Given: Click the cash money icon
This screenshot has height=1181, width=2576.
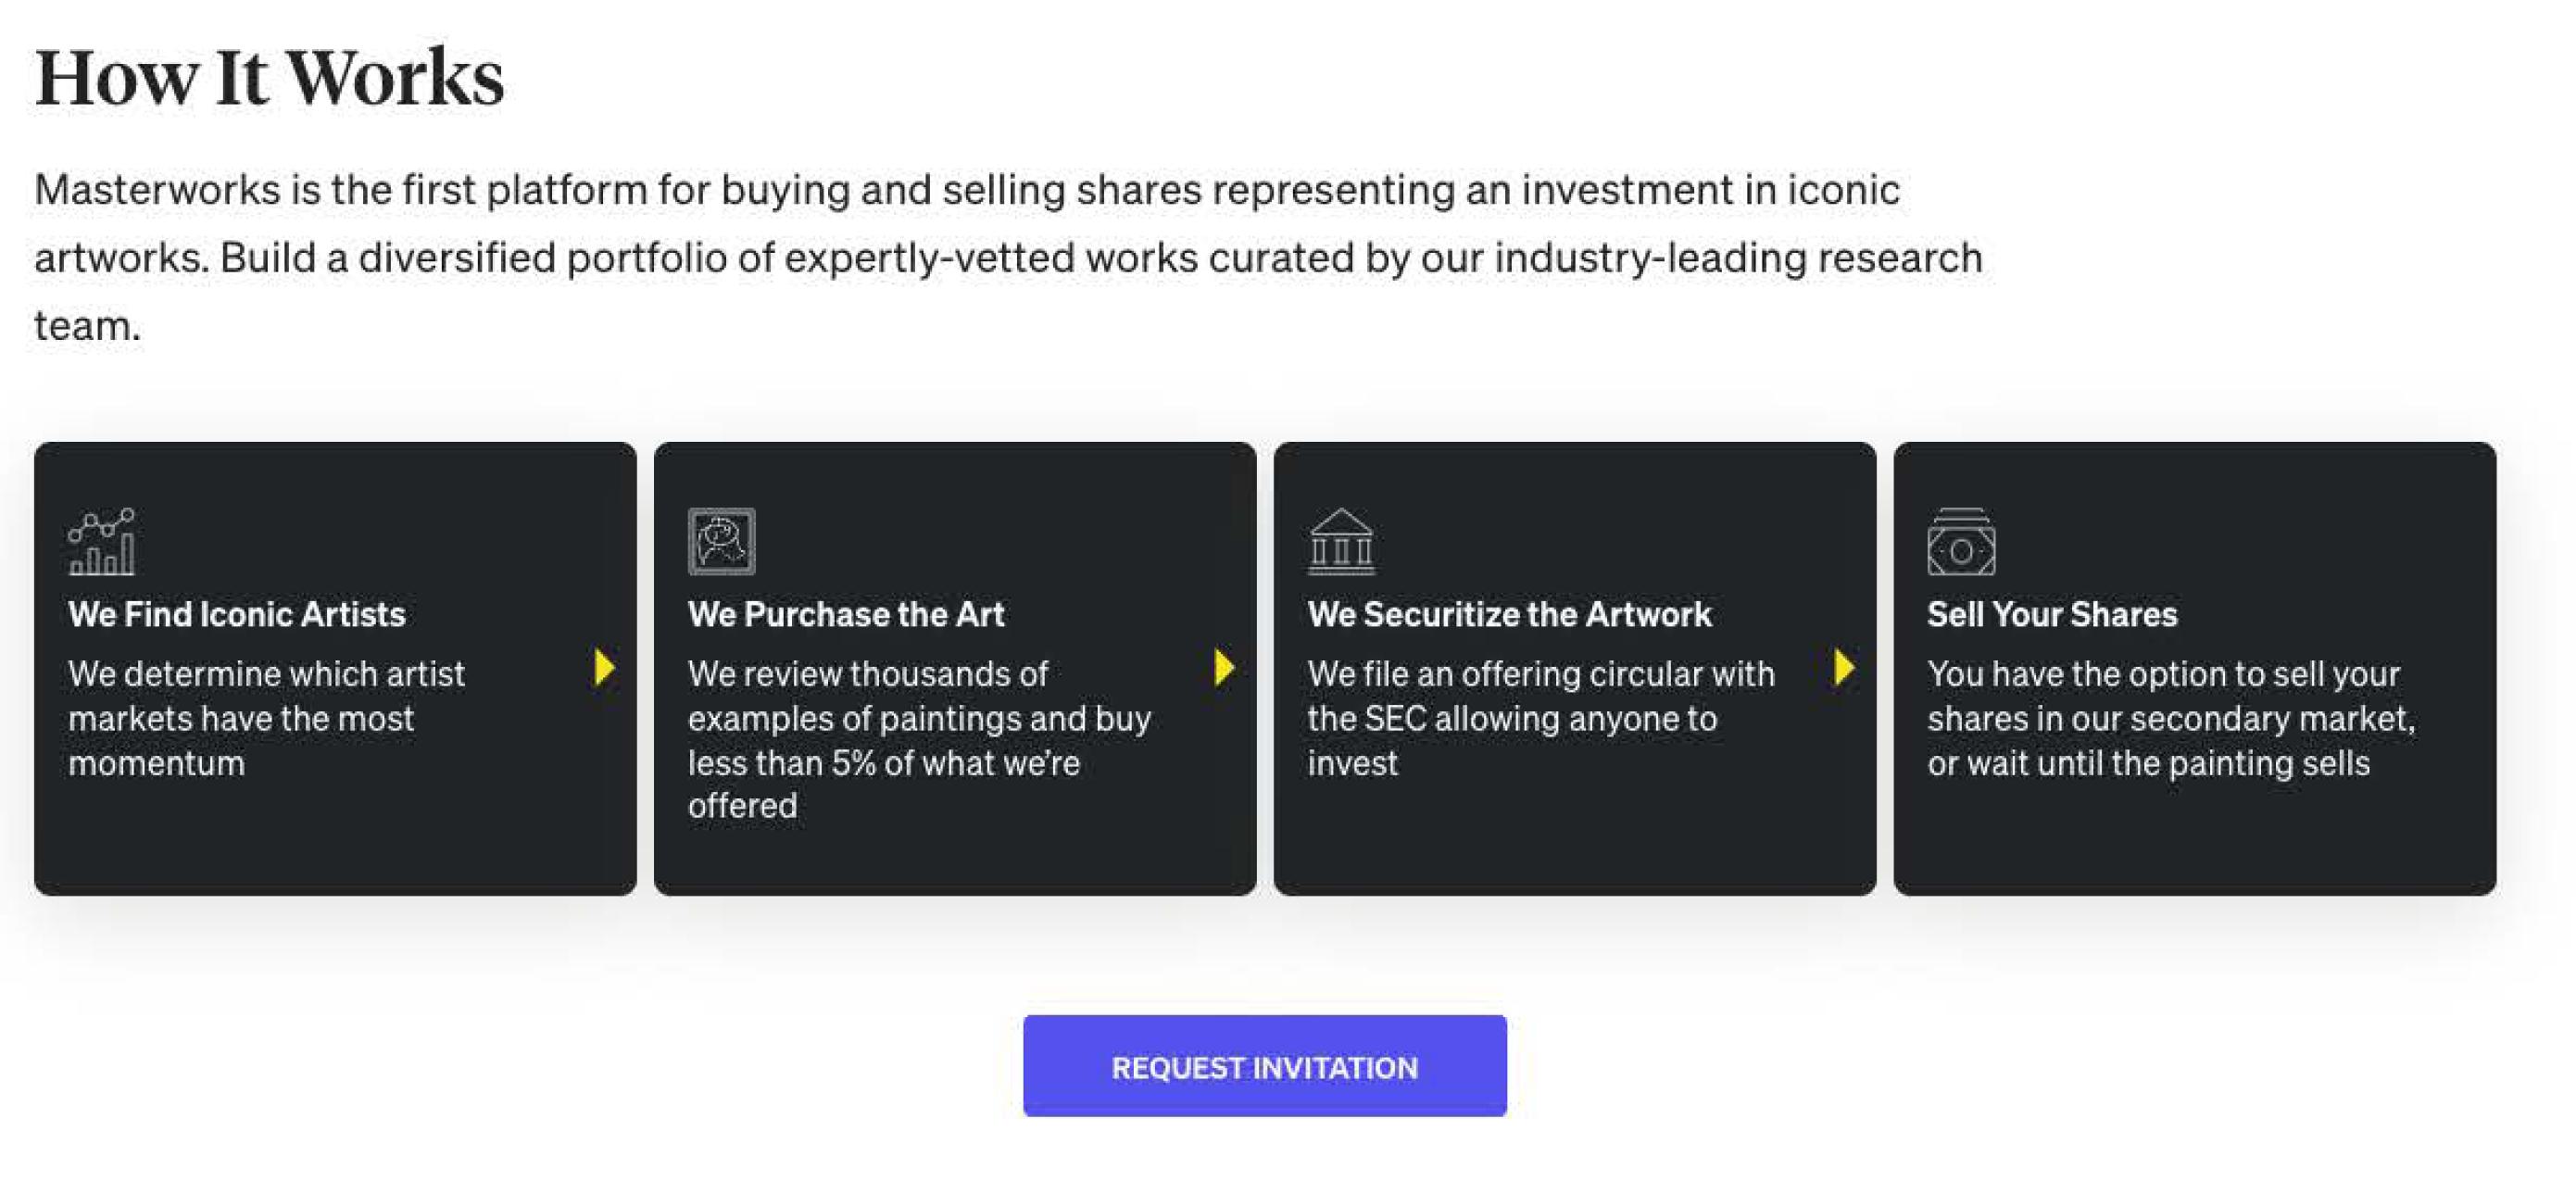Looking at the screenshot, I should pos(1960,542).
